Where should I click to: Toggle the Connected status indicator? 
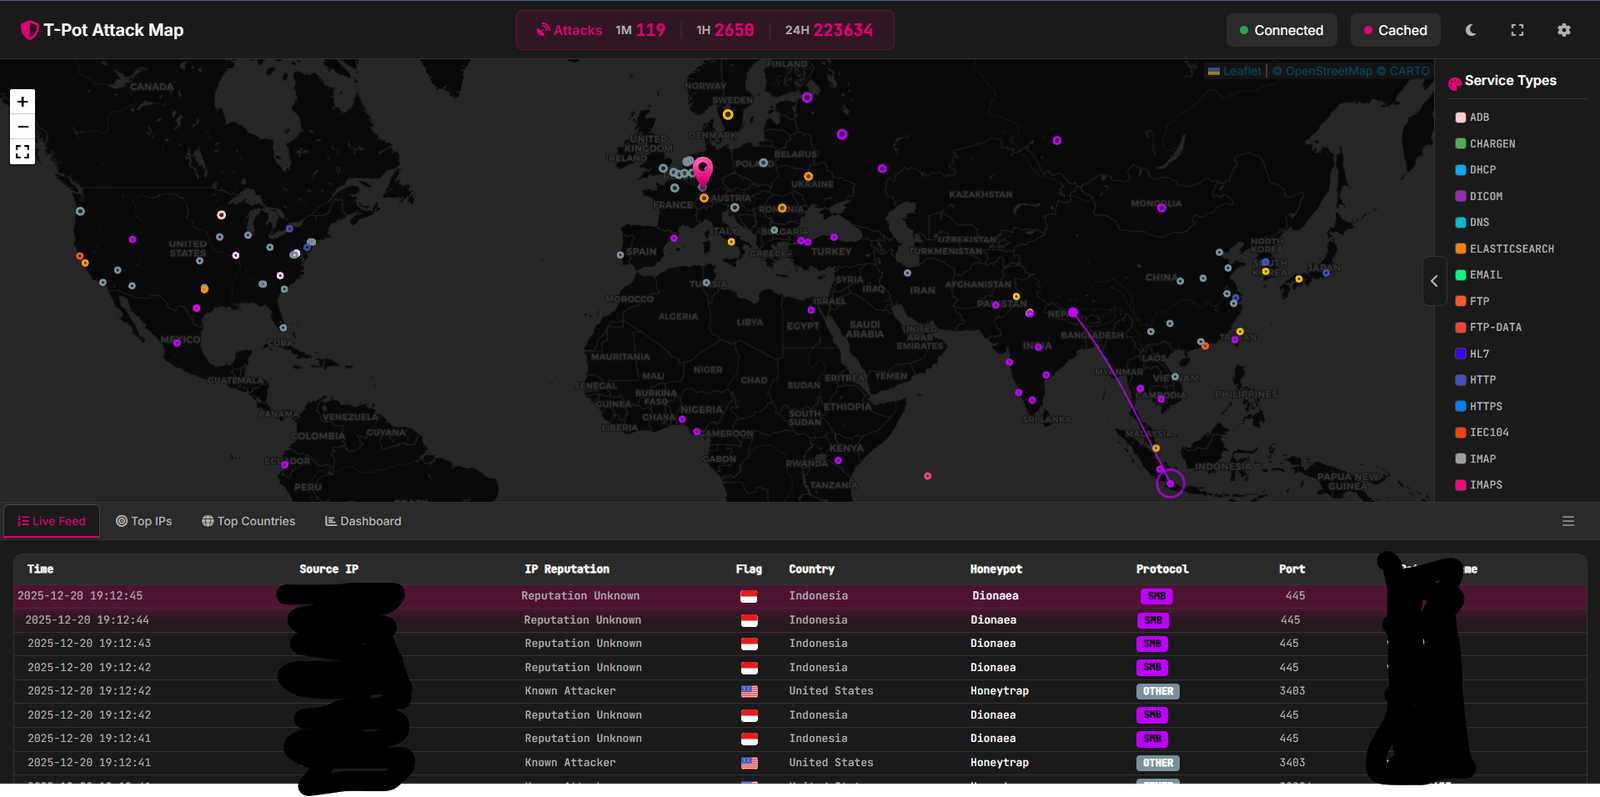pos(1281,30)
